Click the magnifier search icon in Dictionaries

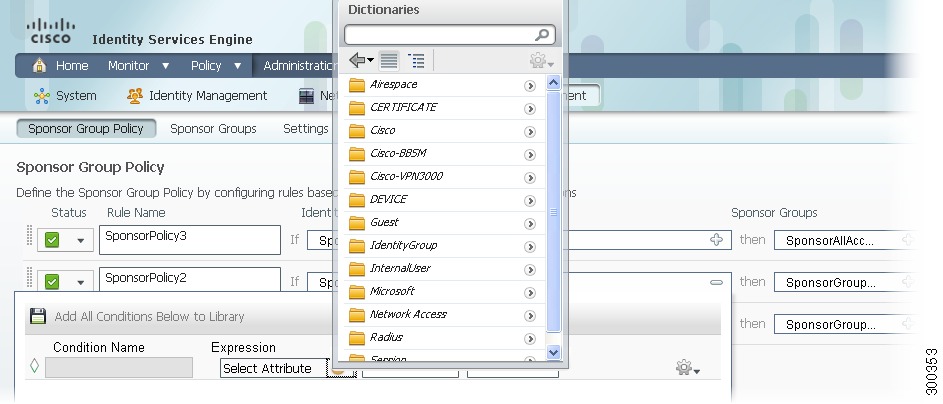[542, 35]
